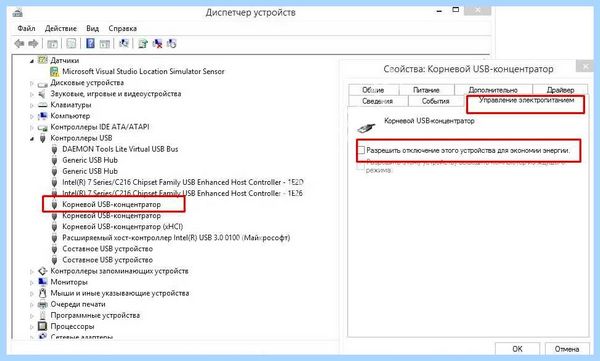Enable the 'Разрешить отключение этого устройства' checkbox
600x361 pixels.
[x=360, y=150]
